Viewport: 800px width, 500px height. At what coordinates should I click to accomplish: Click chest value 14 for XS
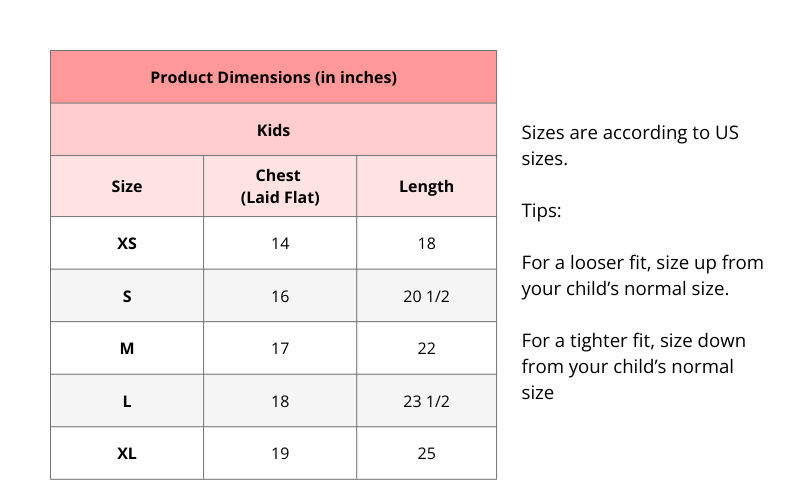(280, 243)
